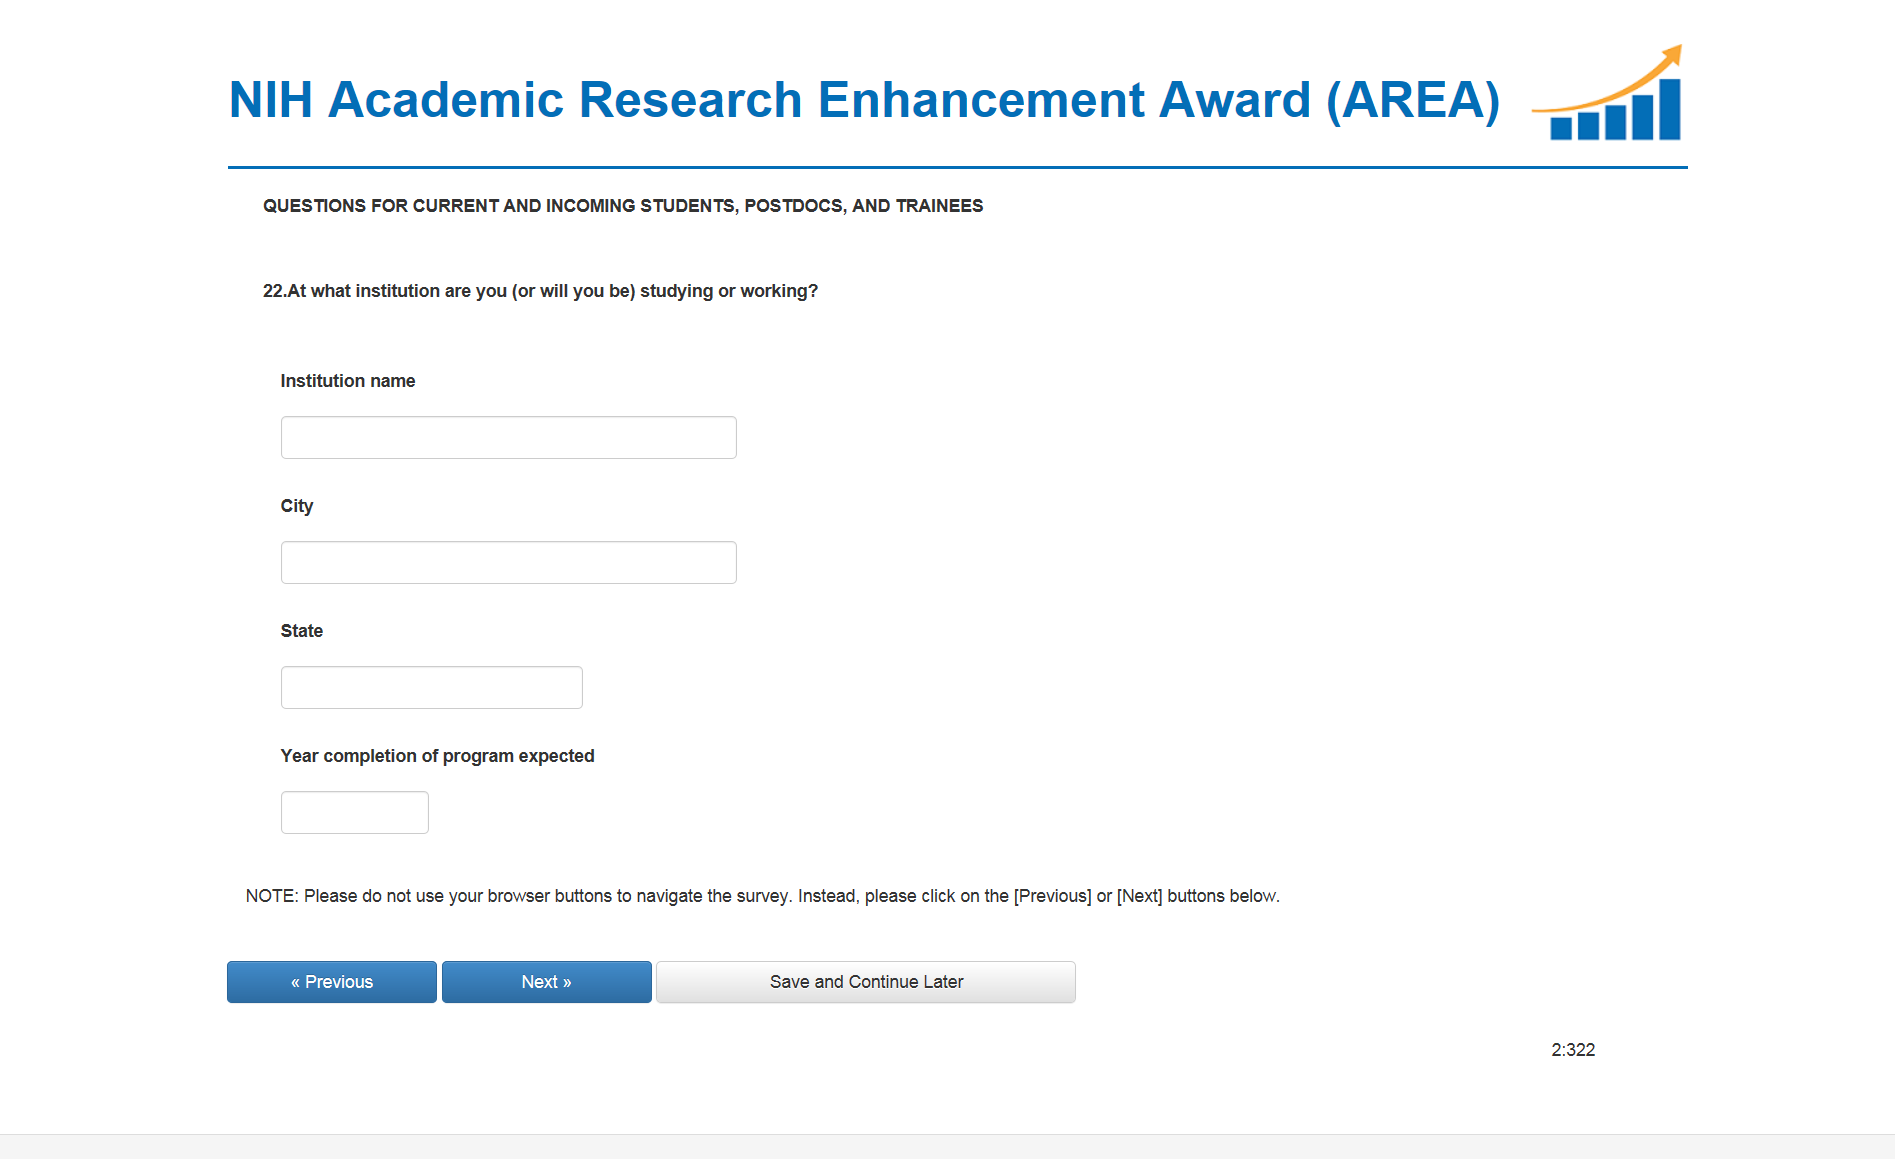Click the Institution name label
The width and height of the screenshot is (1895, 1159).
[347, 381]
